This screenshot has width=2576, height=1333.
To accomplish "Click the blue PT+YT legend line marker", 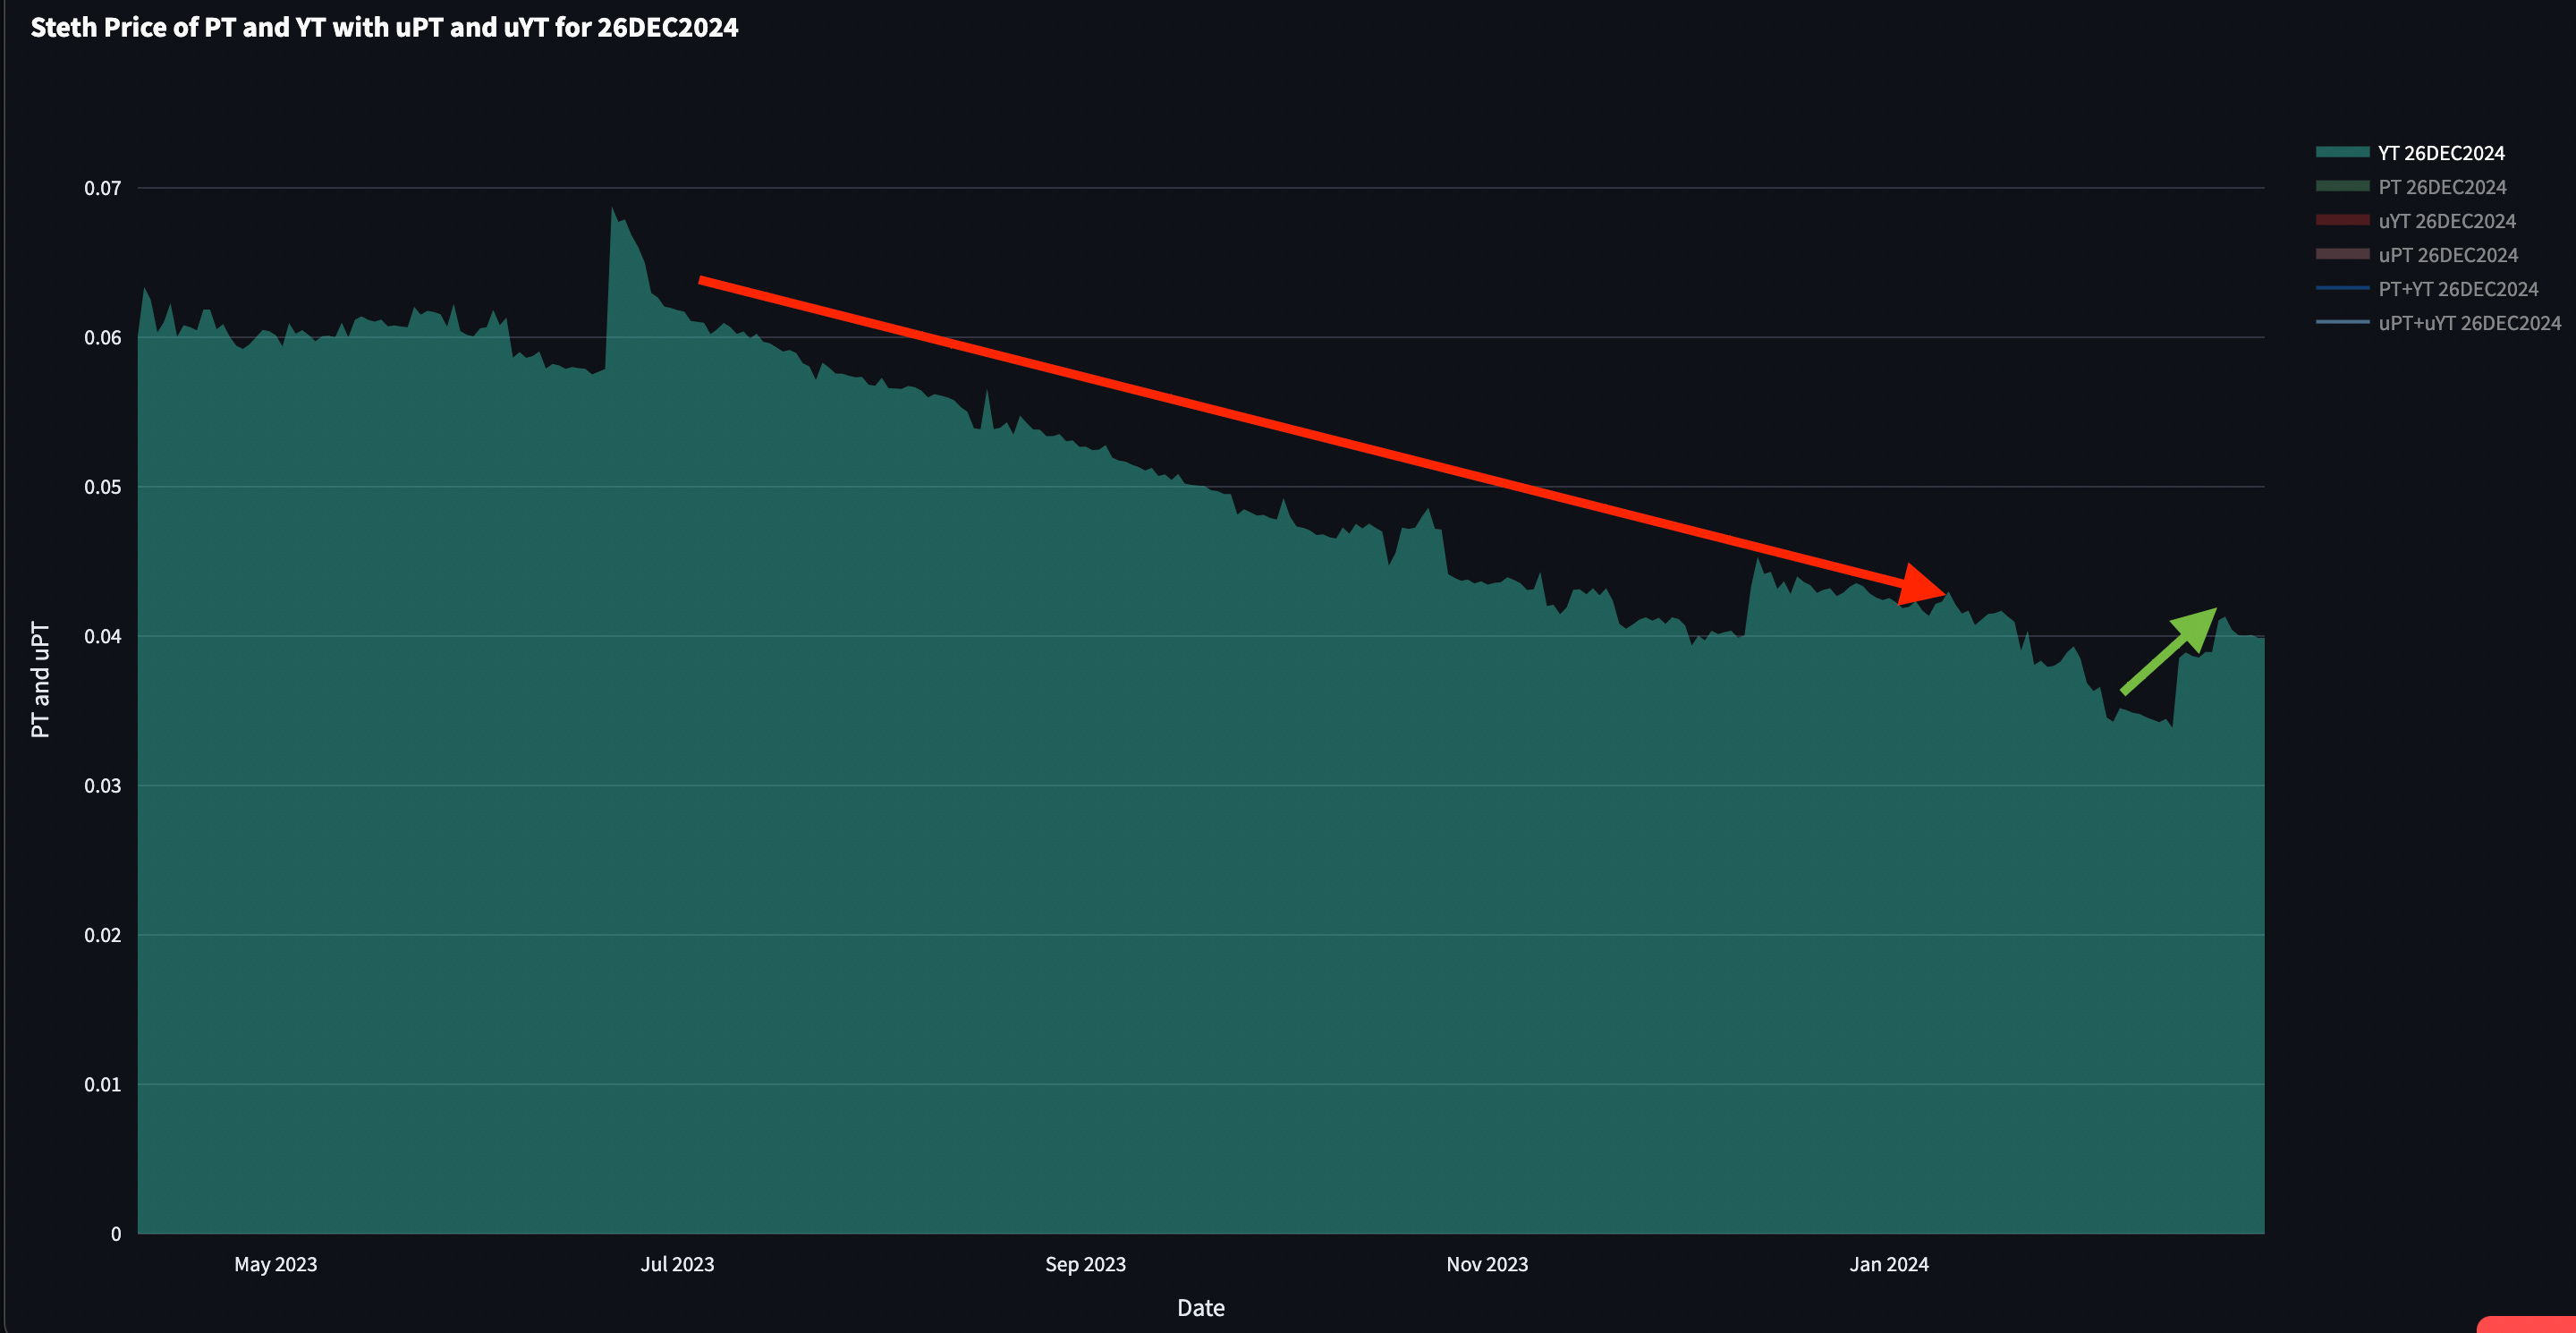I will coord(2342,288).
